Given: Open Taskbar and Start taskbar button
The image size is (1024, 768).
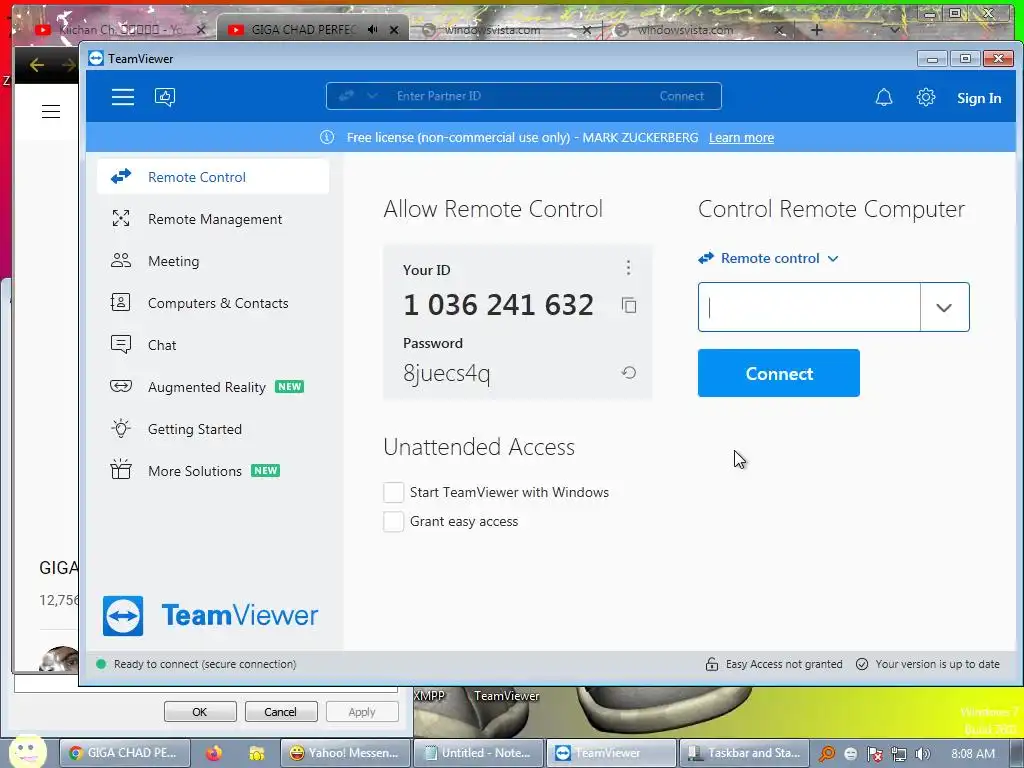Looking at the screenshot, I should 744,753.
